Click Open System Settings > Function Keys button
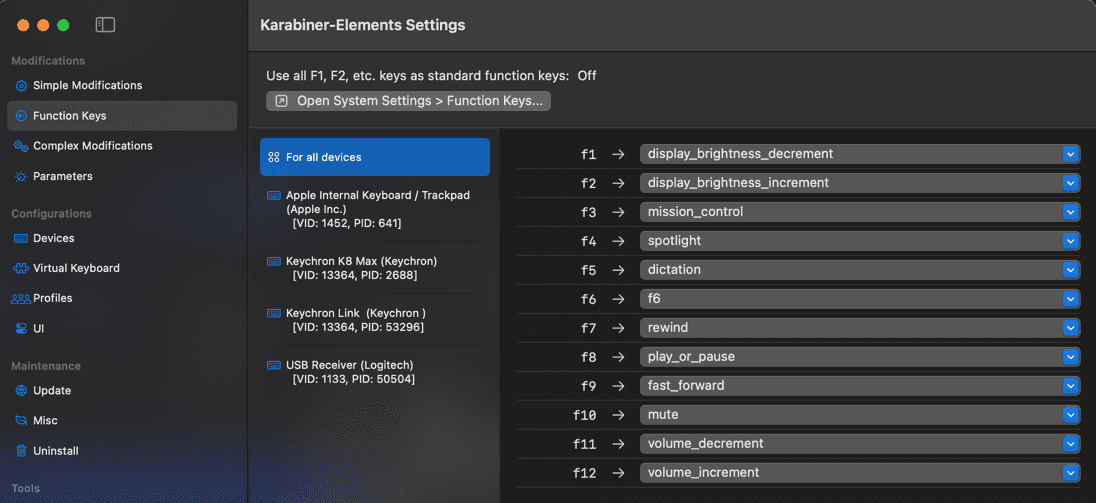1096x503 pixels. [x=408, y=101]
